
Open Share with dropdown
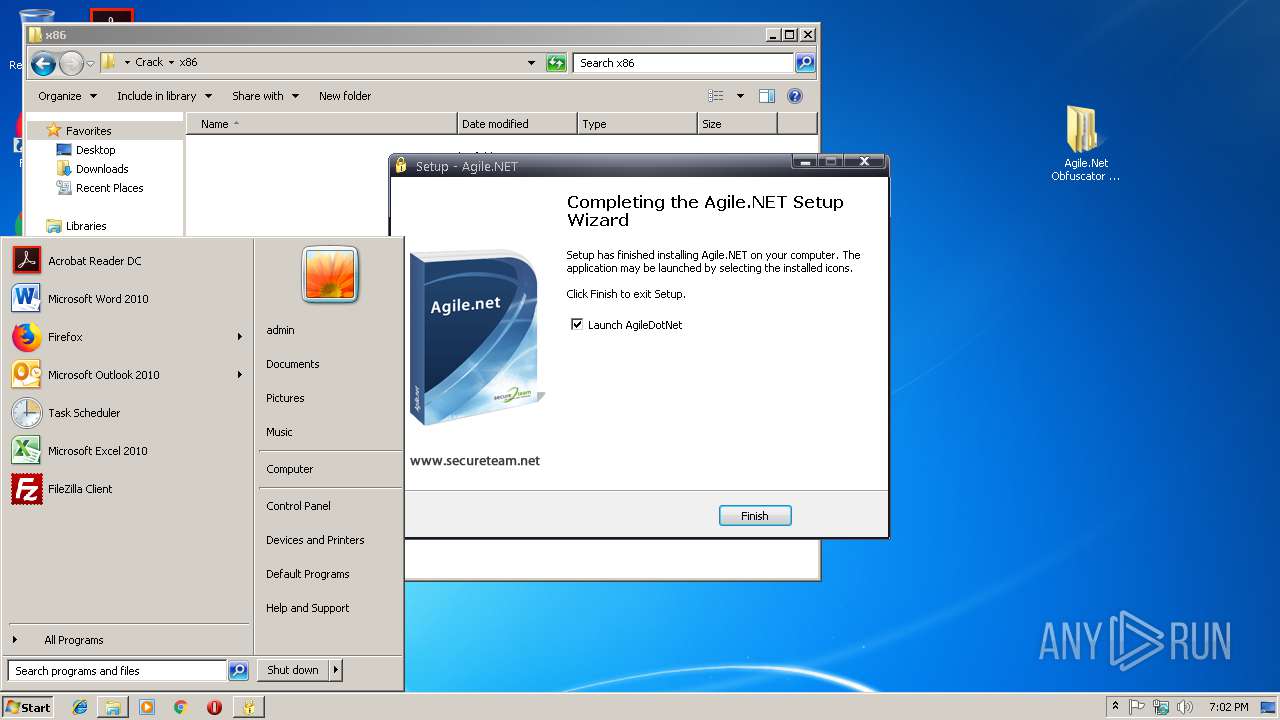266,96
